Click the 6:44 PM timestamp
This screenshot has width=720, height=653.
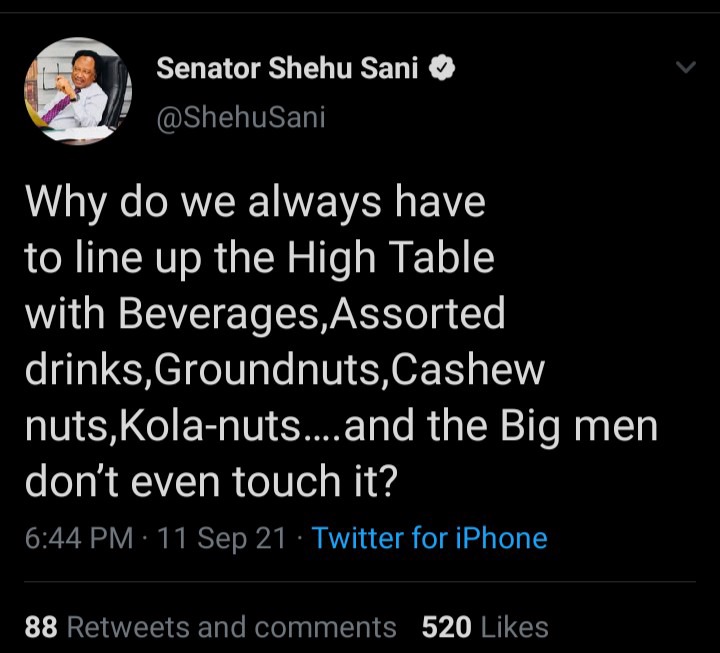pyautogui.click(x=79, y=538)
